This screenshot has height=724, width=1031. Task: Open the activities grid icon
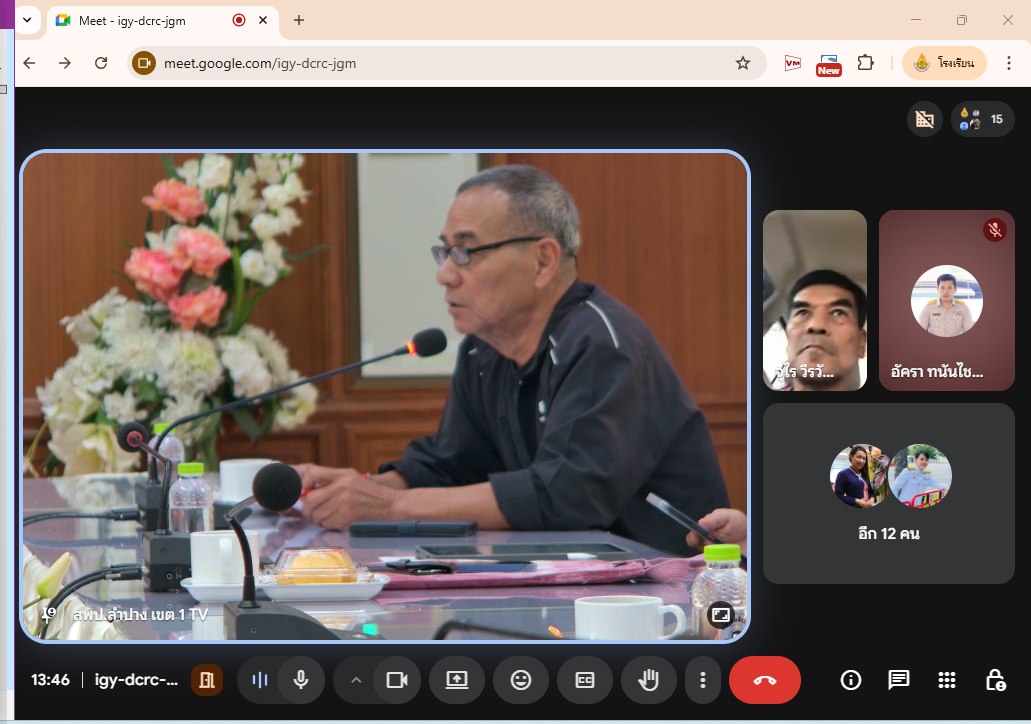click(947, 680)
